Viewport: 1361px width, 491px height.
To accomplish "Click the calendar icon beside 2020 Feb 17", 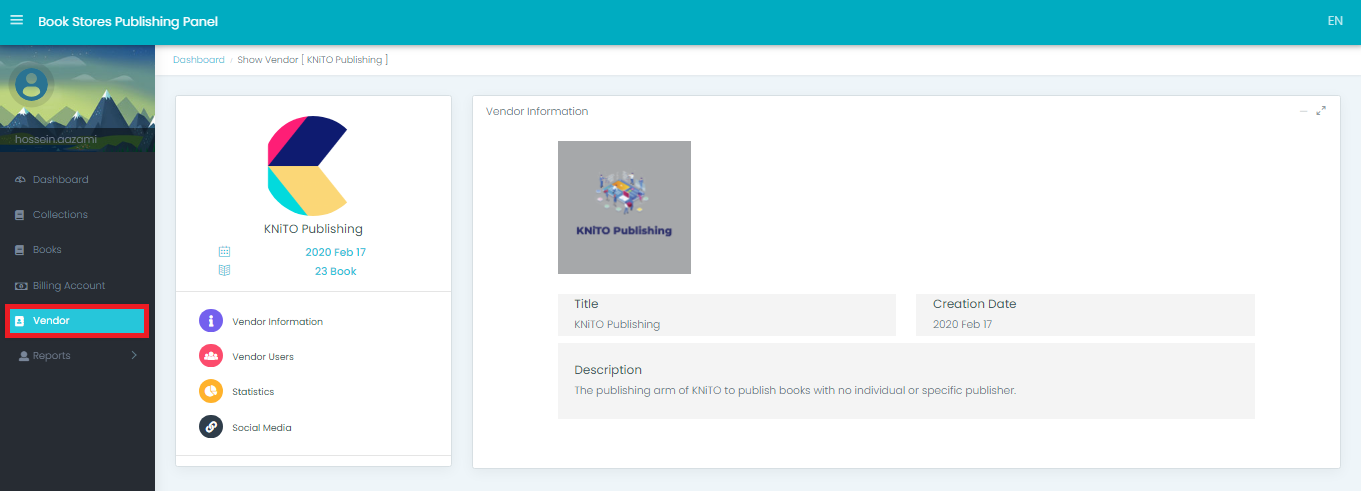I will 225,252.
